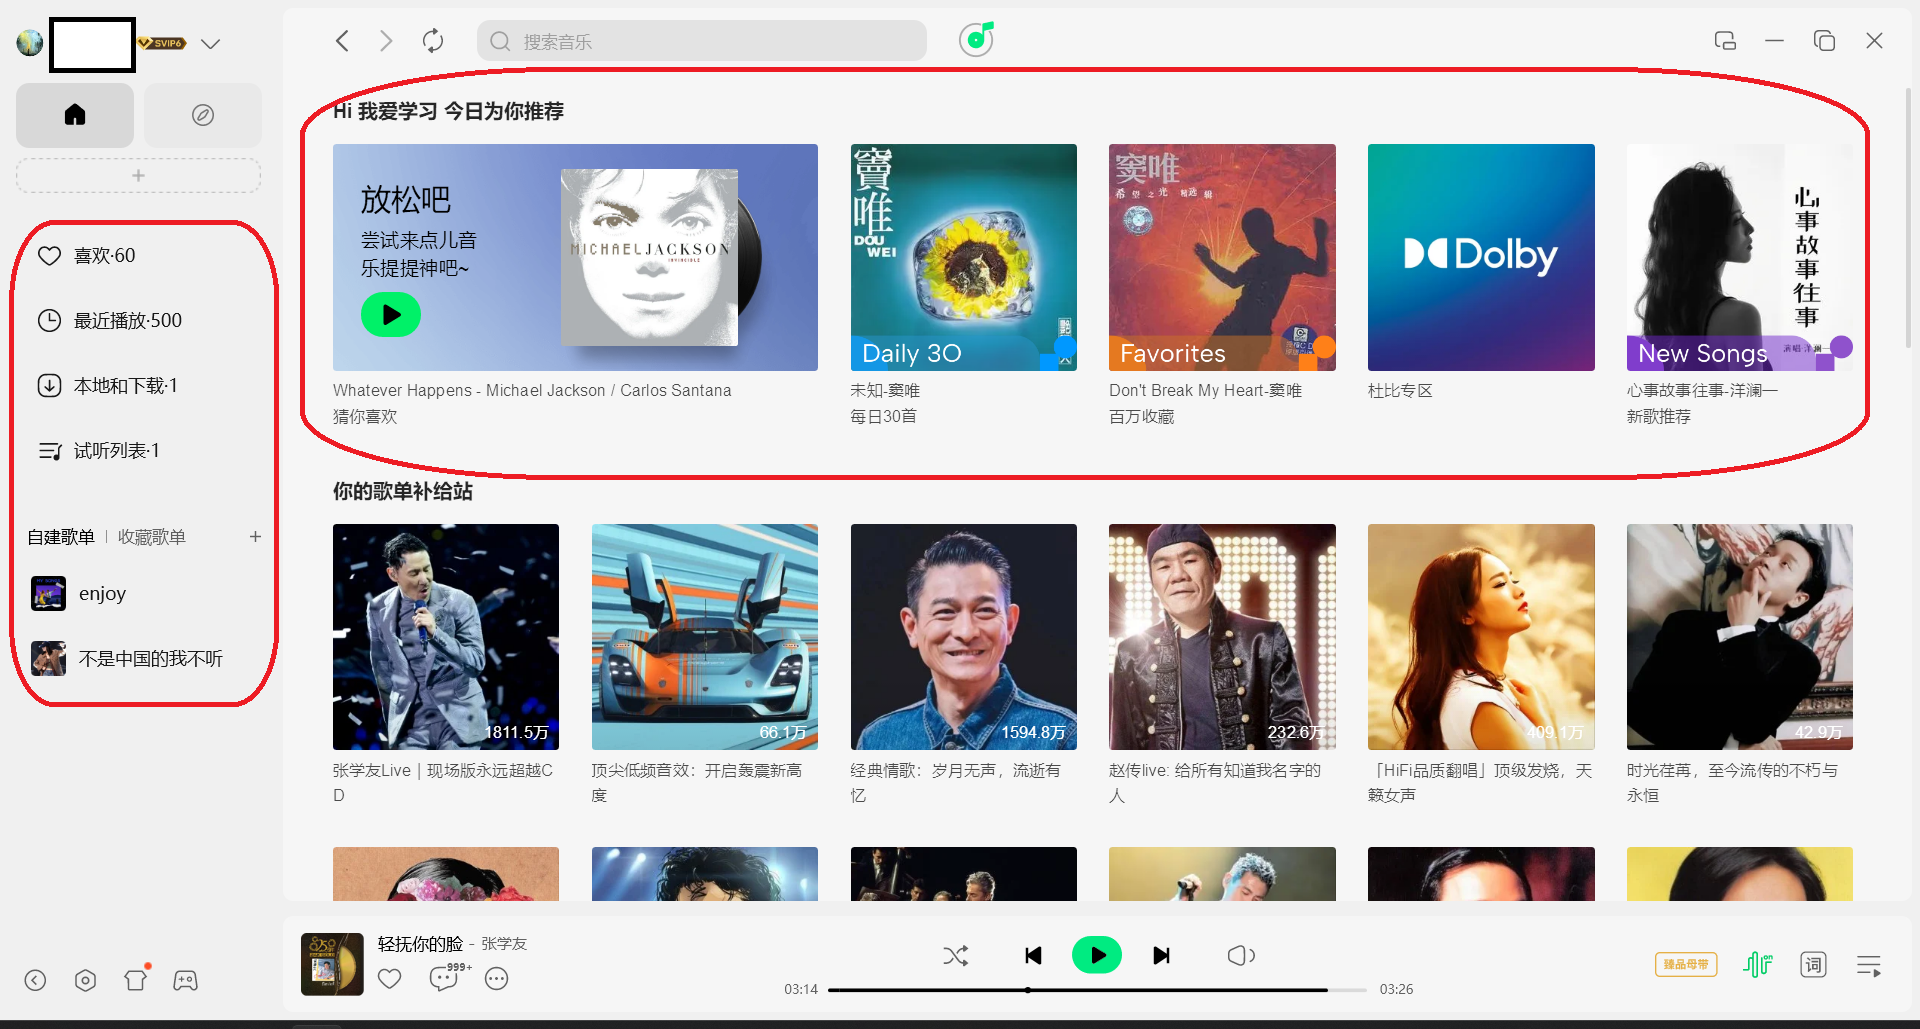Open 本地和下载·1
Image resolution: width=1920 pixels, height=1029 pixels.
(107, 386)
